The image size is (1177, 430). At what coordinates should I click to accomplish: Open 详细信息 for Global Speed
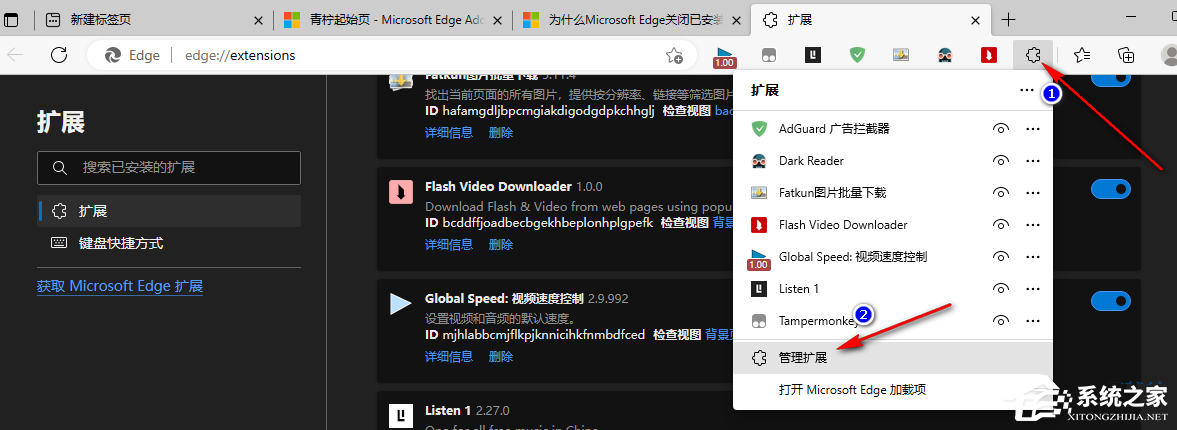point(449,356)
